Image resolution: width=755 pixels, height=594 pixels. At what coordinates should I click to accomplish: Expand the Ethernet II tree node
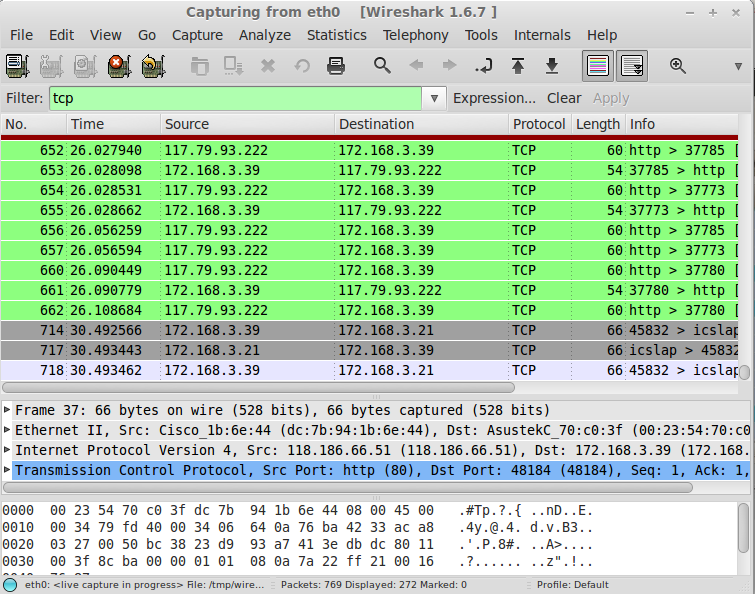8,431
